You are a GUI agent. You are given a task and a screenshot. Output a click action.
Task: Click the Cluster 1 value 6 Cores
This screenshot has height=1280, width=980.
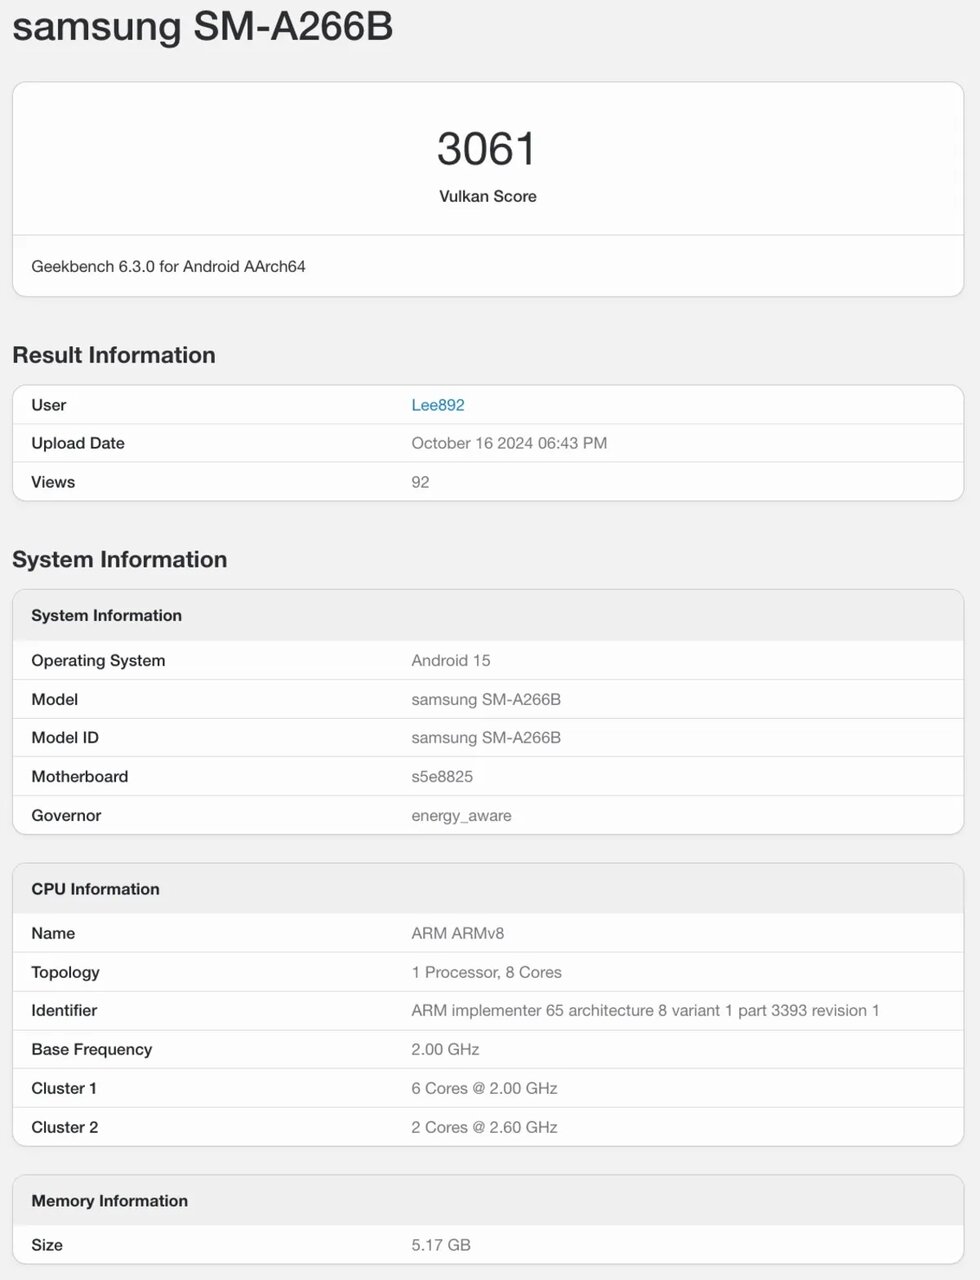click(484, 1088)
